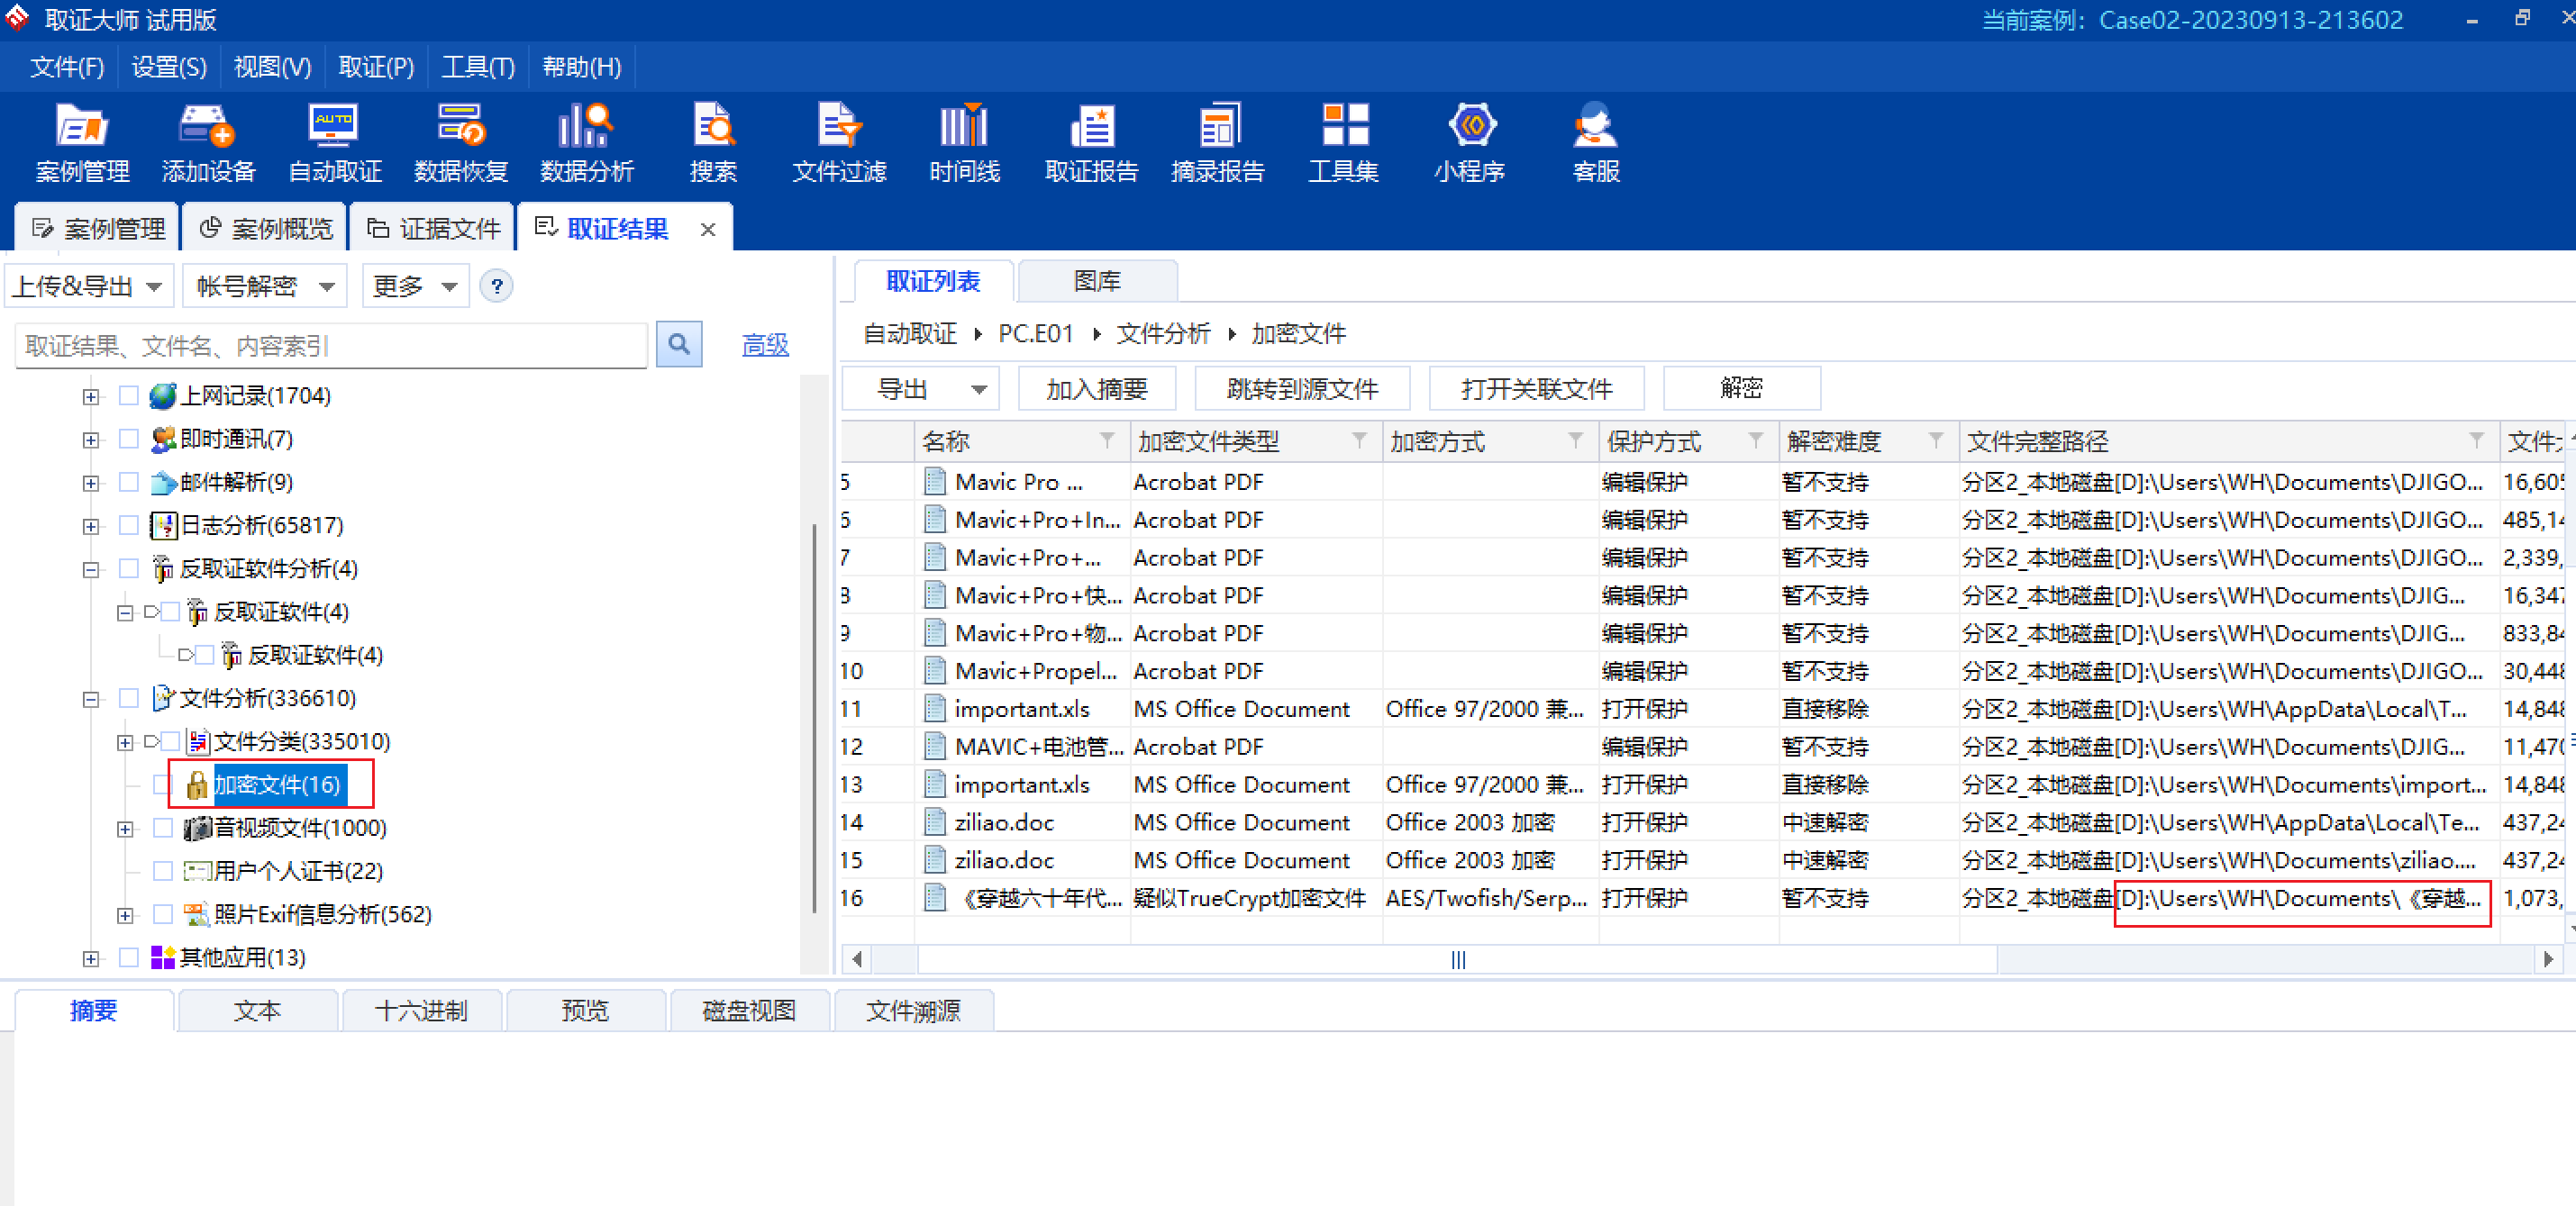Switch to the 十六进制 tab
Screen dimensions: 2576x1206
point(421,1011)
